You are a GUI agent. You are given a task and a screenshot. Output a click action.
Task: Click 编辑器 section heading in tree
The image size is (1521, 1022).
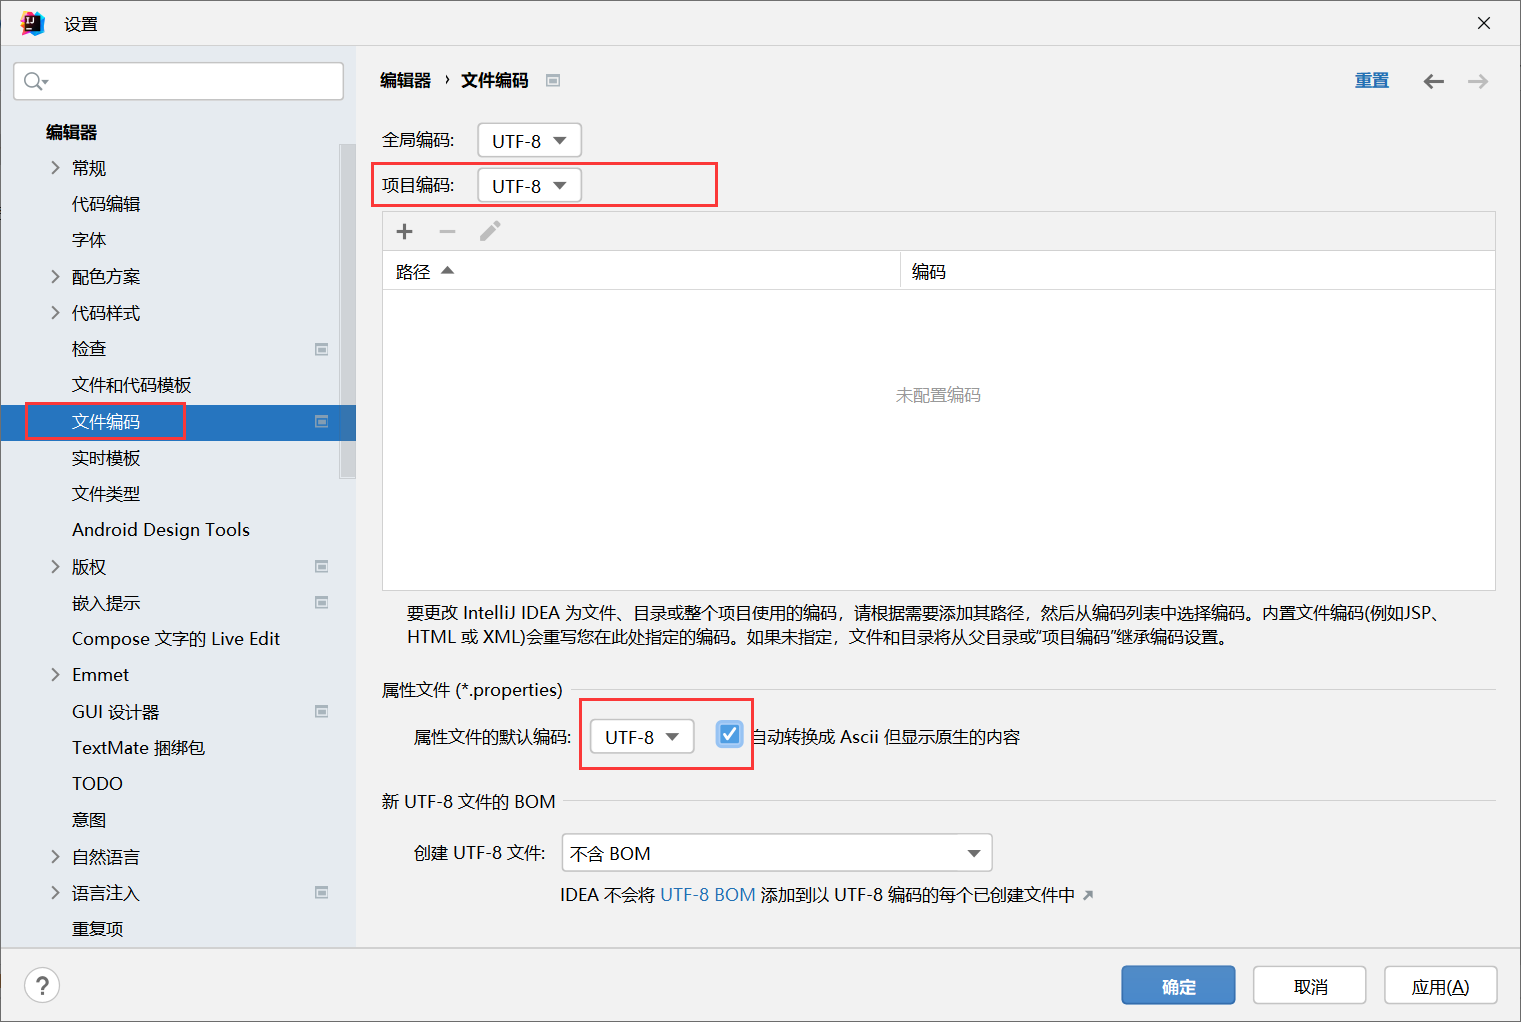(71, 132)
